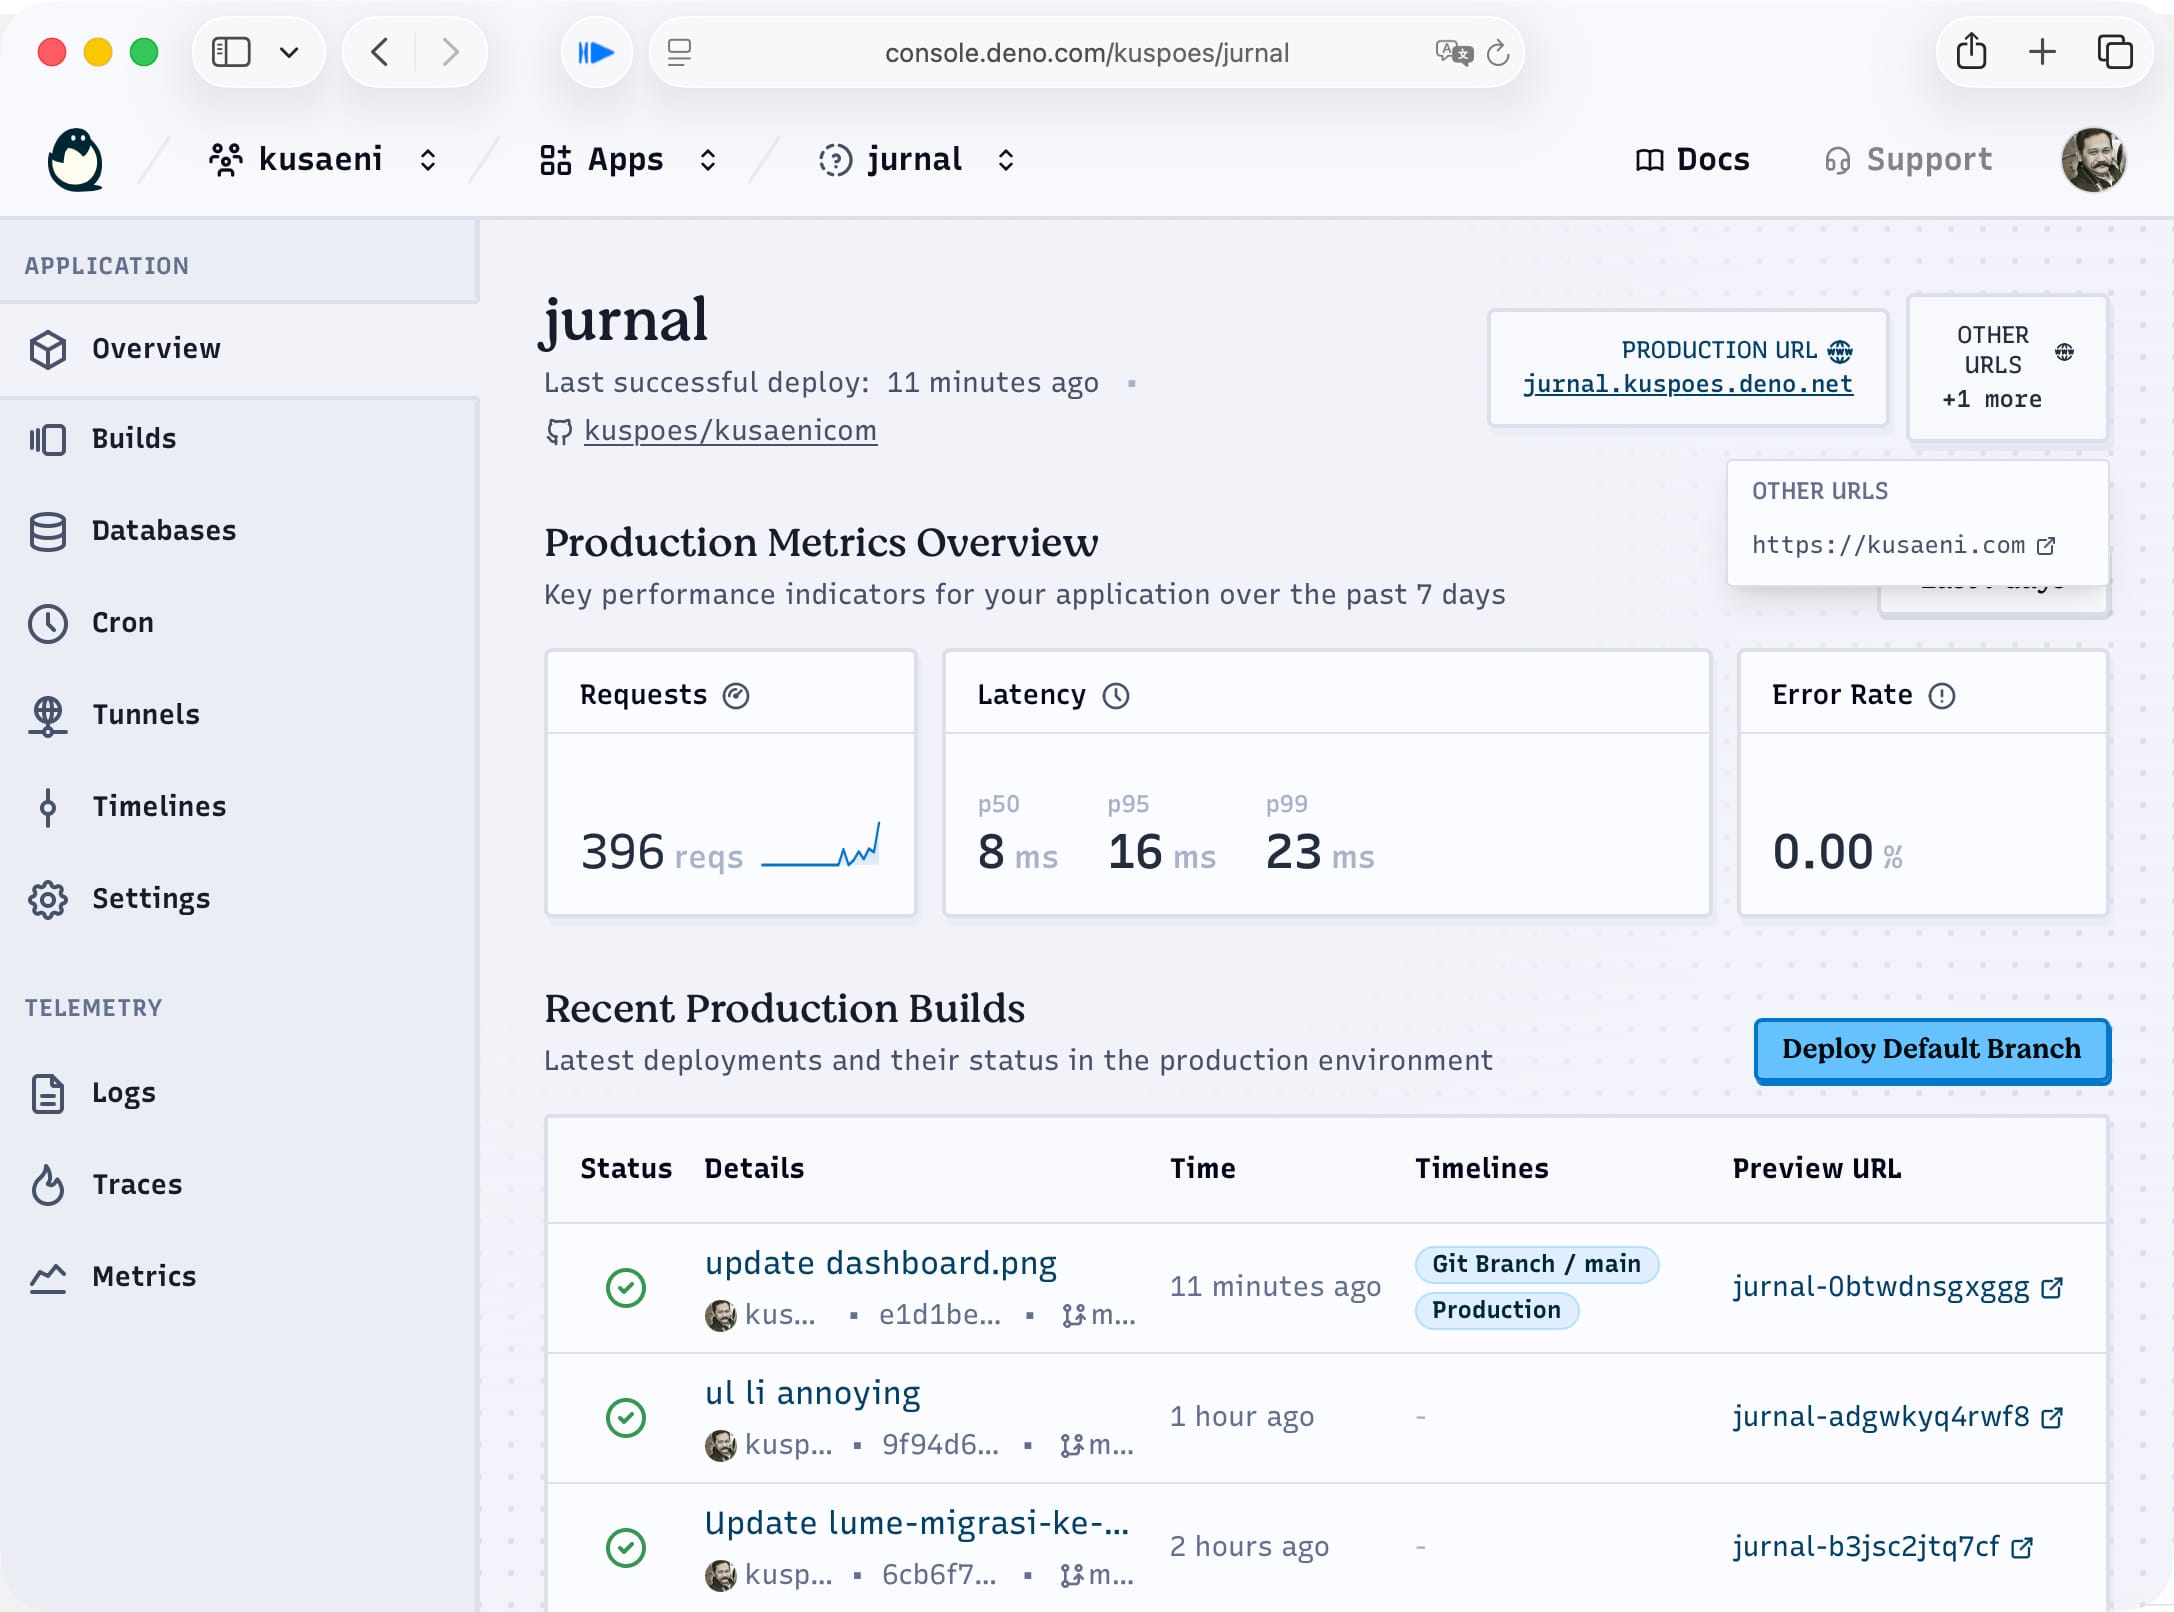2174x1612 pixels.
Task: Click the page reader icon in address bar
Action: coord(679,52)
